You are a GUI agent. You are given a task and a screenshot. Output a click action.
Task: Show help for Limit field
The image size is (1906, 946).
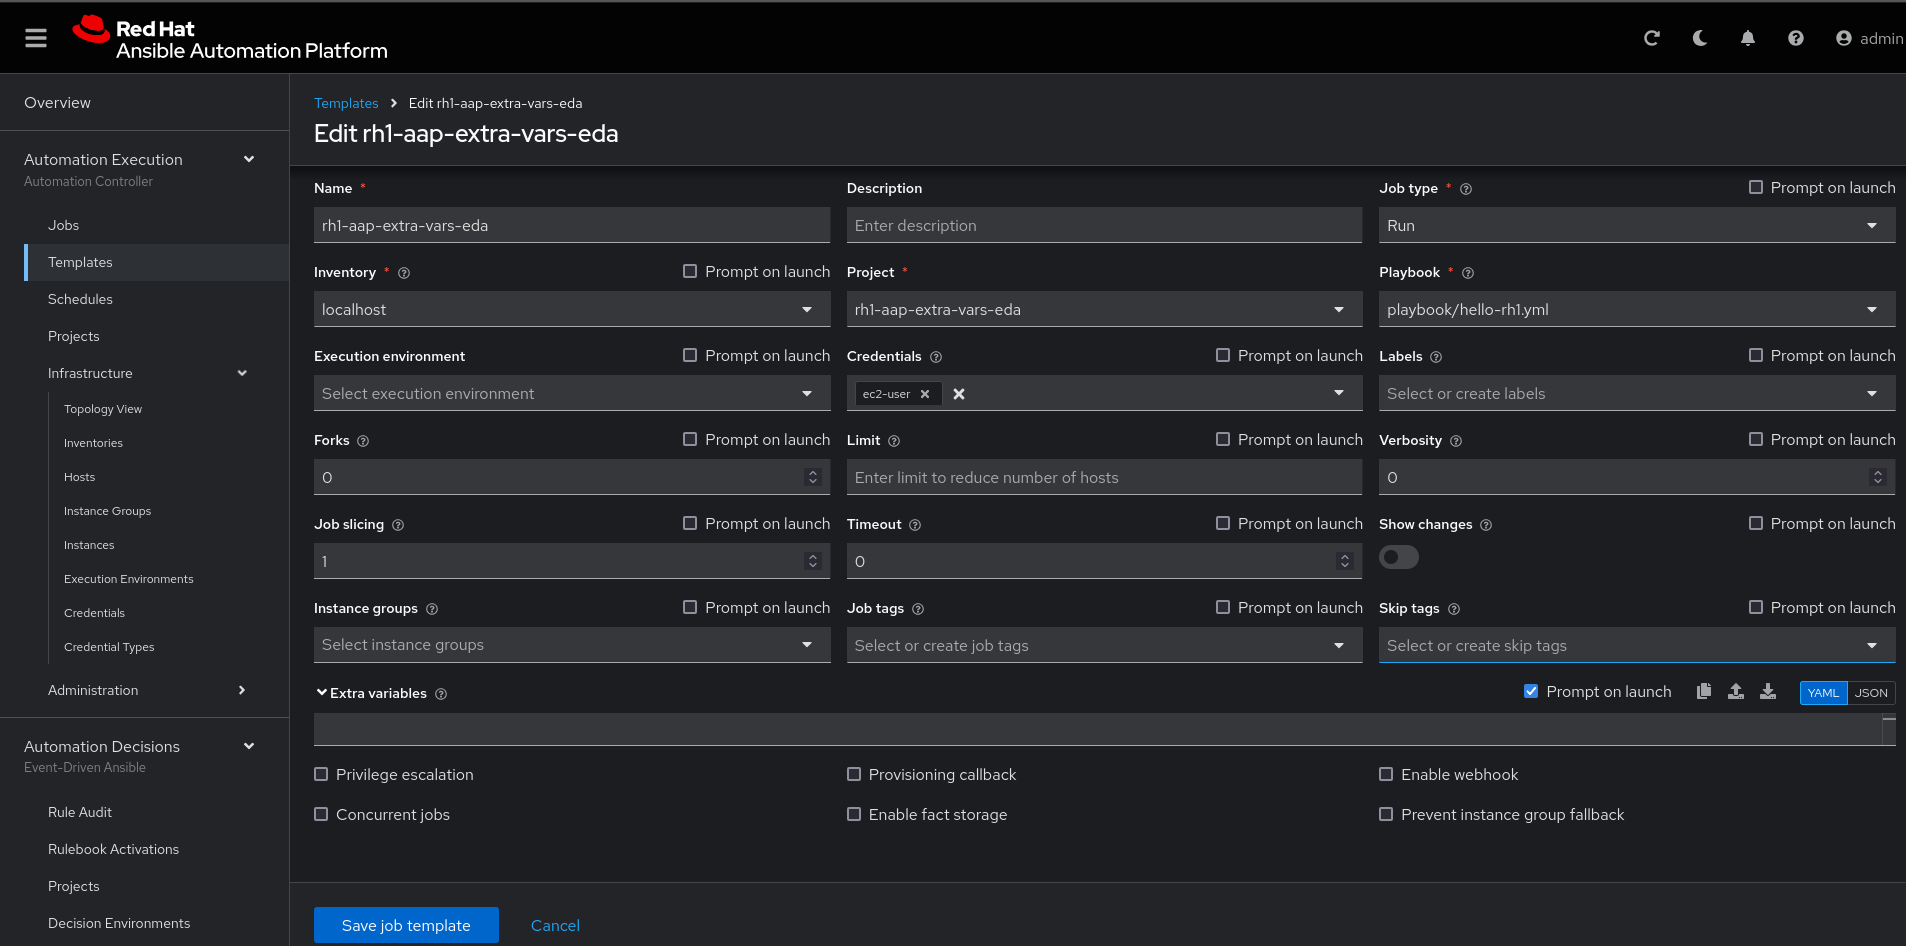click(894, 441)
